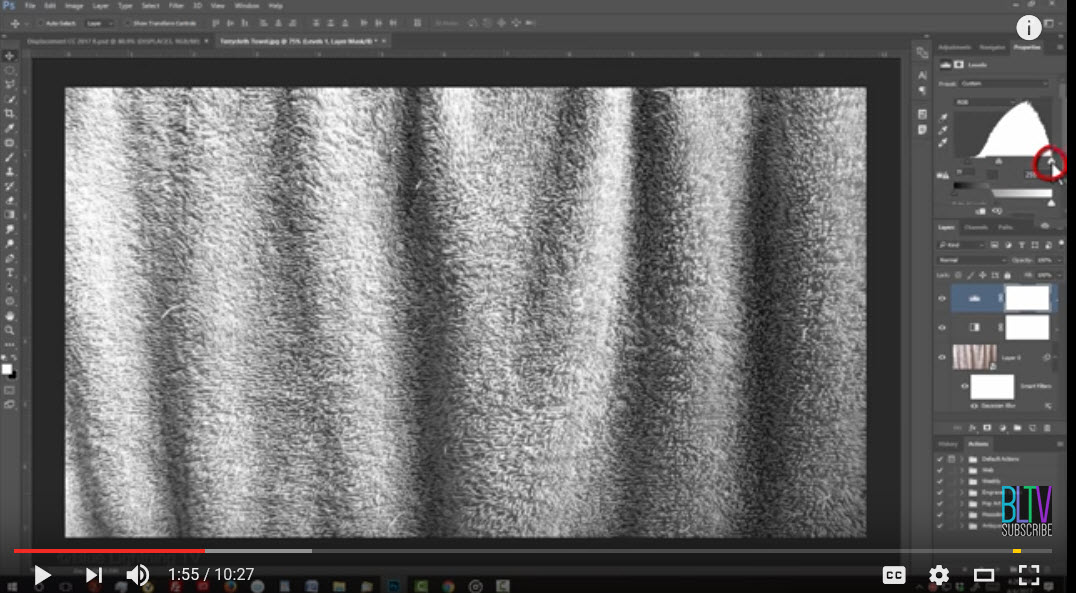Screen dimensions: 1076x593
Task: Switch to the Adjustments tab
Action: pyautogui.click(x=955, y=47)
